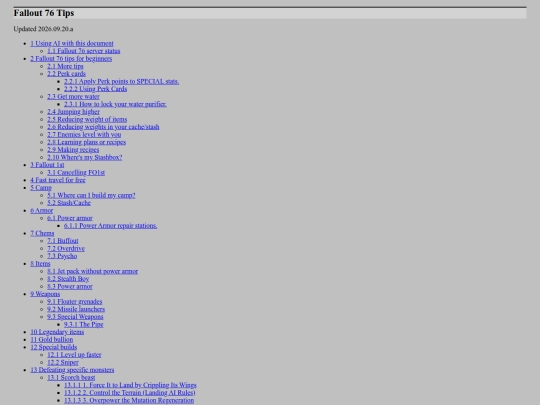Go to '6.1 Power armor' section

click(70, 218)
